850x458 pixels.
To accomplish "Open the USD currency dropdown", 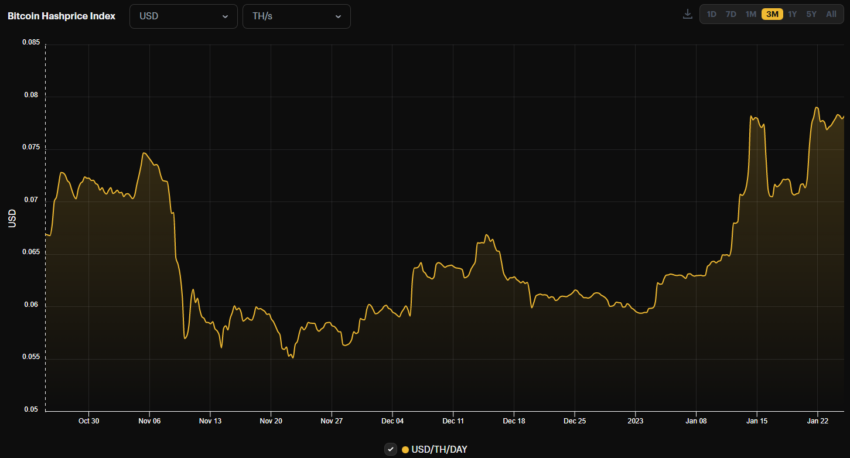I will pyautogui.click(x=182, y=16).
